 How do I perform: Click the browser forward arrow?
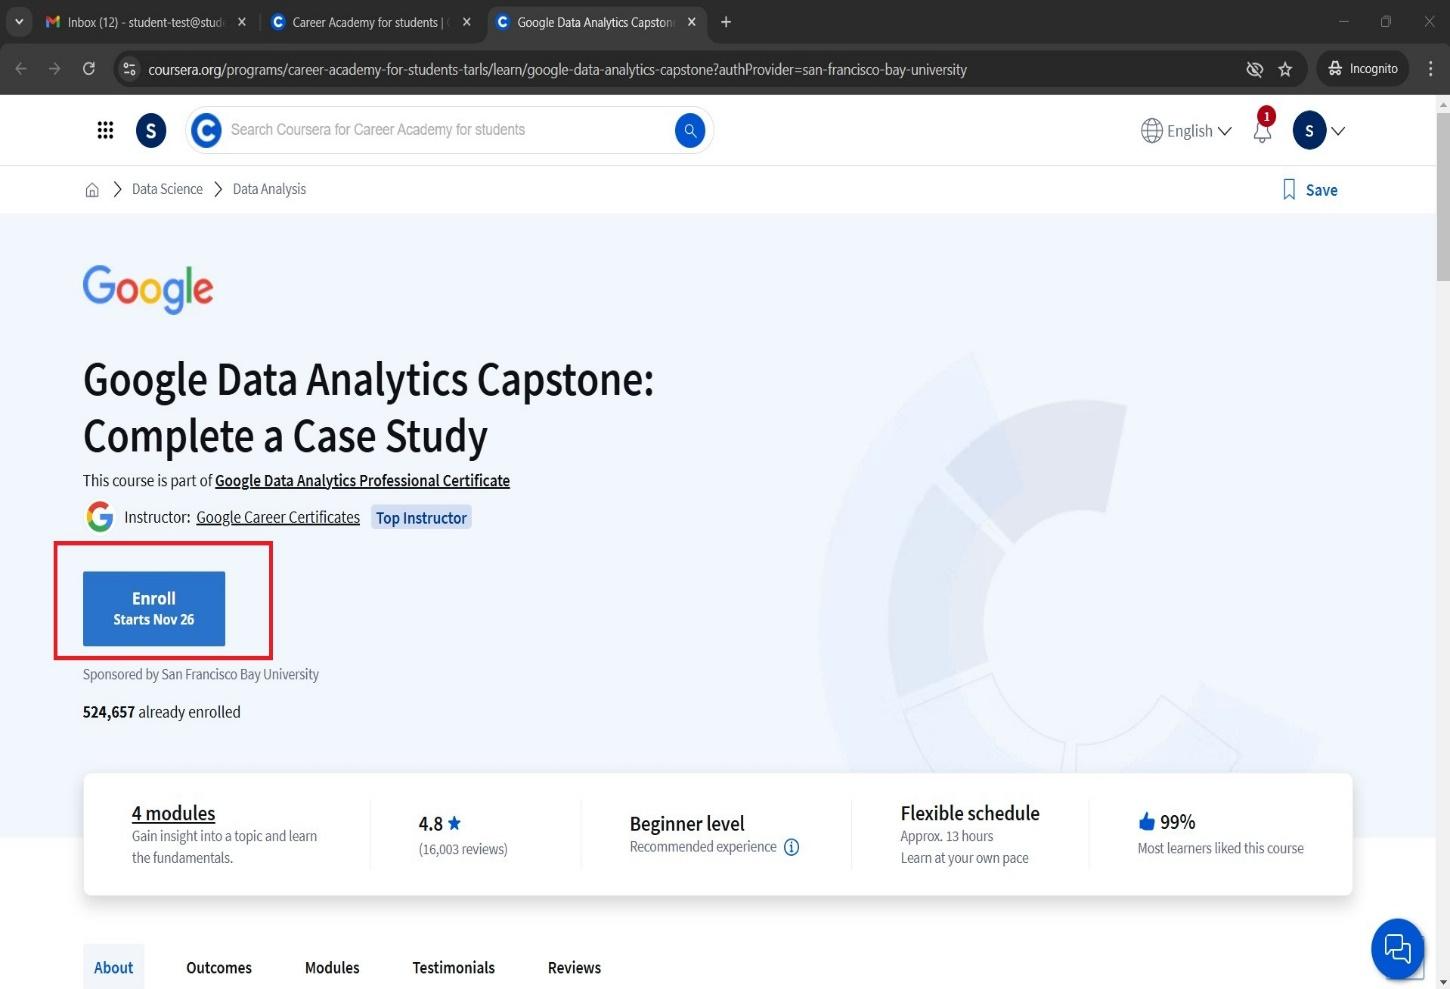[x=55, y=69]
